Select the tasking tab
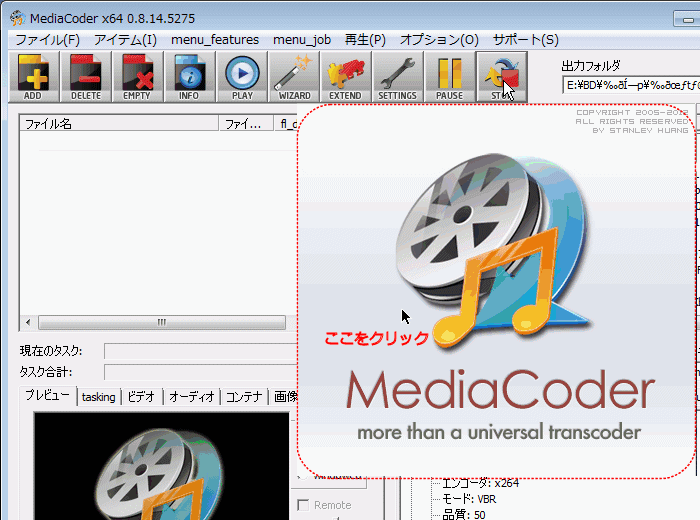This screenshot has height=520, width=700. pos(98,397)
